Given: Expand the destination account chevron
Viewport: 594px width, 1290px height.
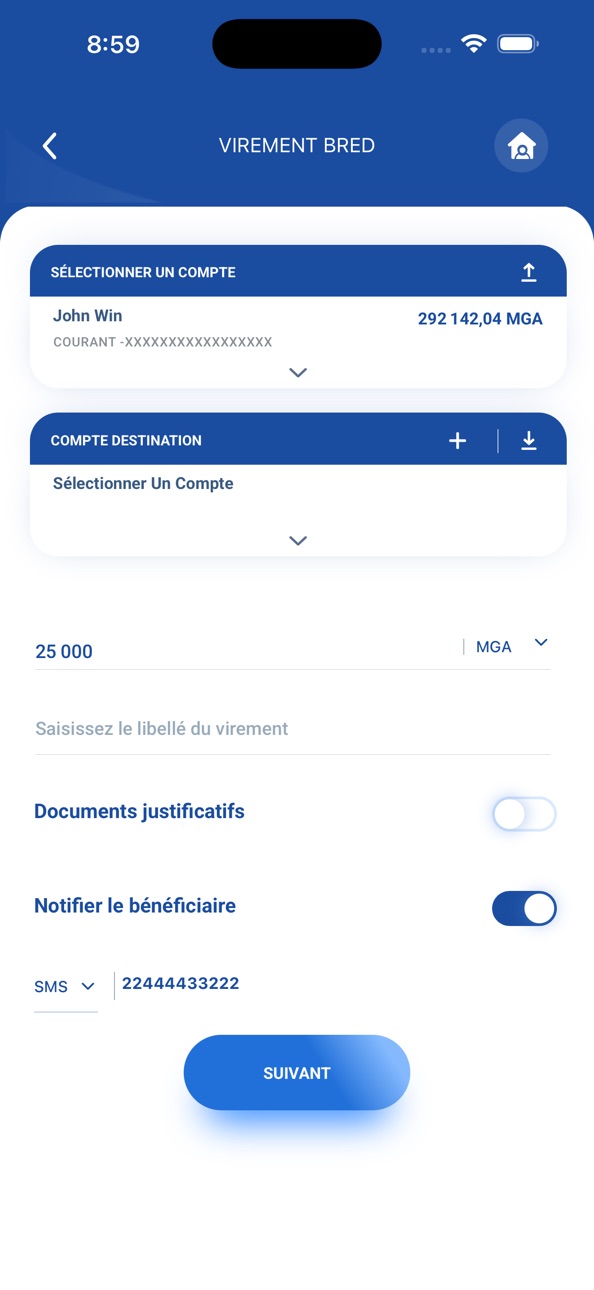Looking at the screenshot, I should tap(298, 541).
